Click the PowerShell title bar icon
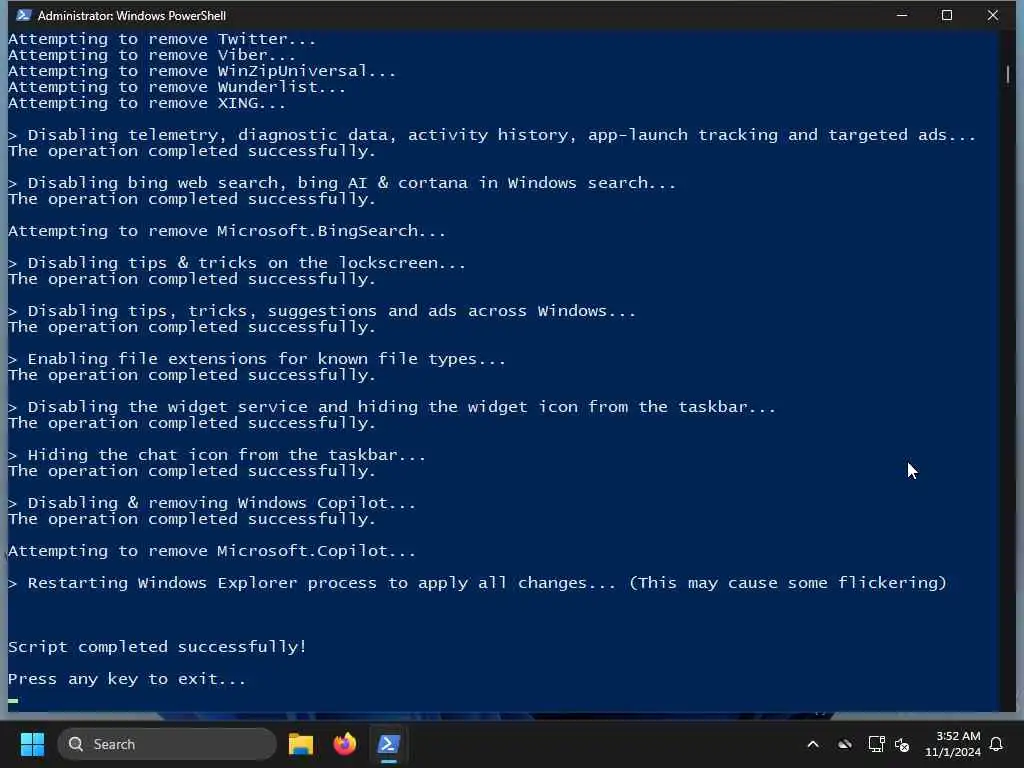The width and height of the screenshot is (1024, 768). pos(24,15)
